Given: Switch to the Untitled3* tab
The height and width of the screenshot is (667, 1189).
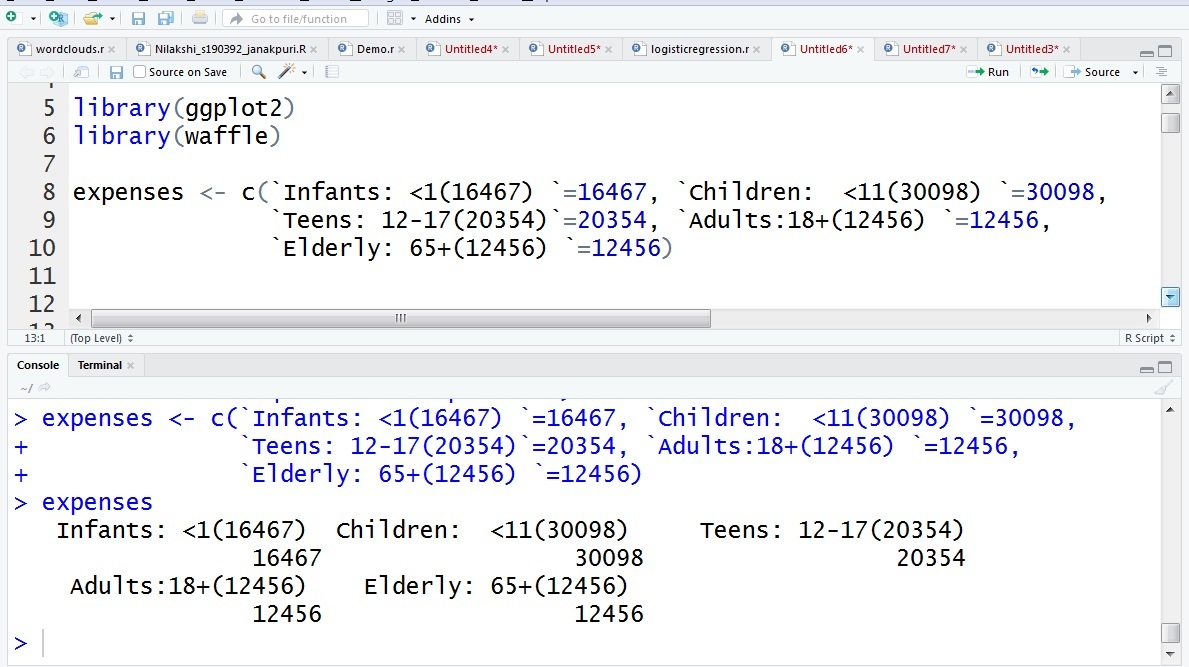Looking at the screenshot, I should [x=1032, y=49].
